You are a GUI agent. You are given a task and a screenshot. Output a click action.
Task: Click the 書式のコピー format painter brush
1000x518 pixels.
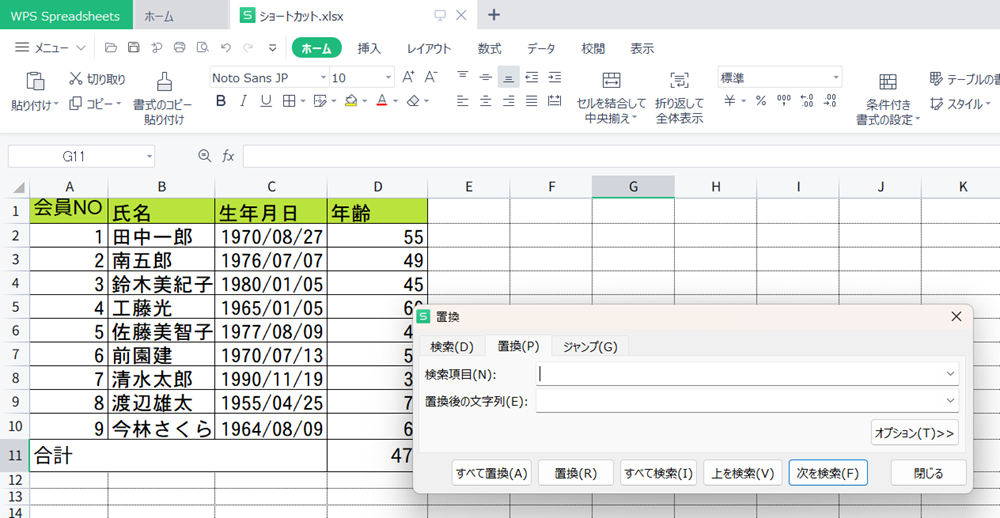point(163,81)
